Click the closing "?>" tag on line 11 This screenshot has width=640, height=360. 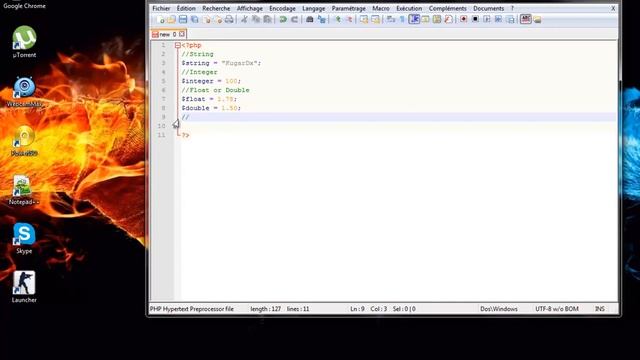(185, 135)
